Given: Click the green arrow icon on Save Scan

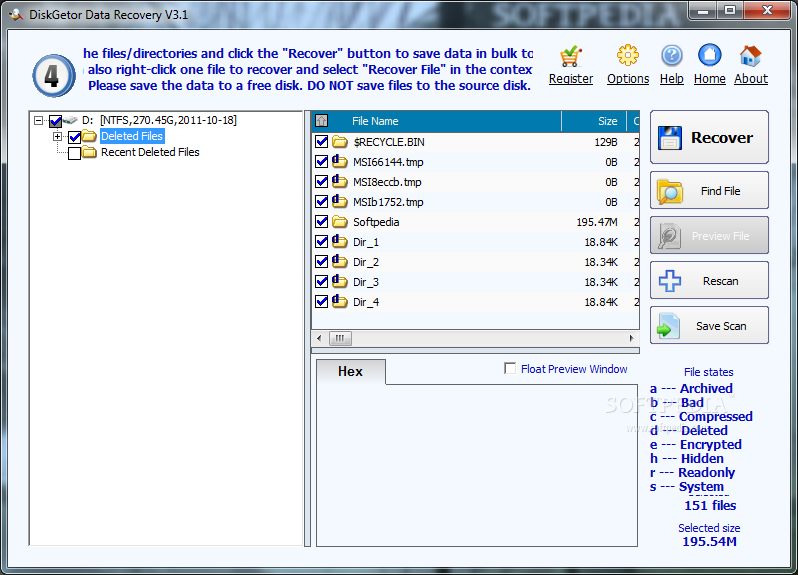Looking at the screenshot, I should tap(668, 326).
